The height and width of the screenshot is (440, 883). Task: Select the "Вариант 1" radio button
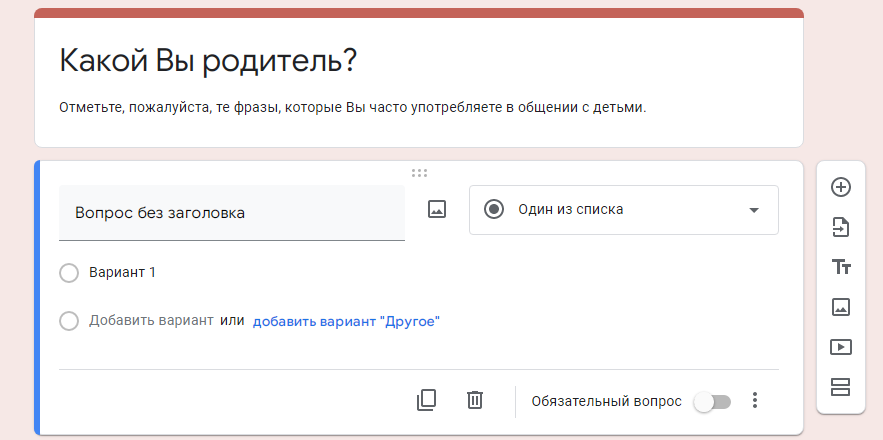[69, 273]
